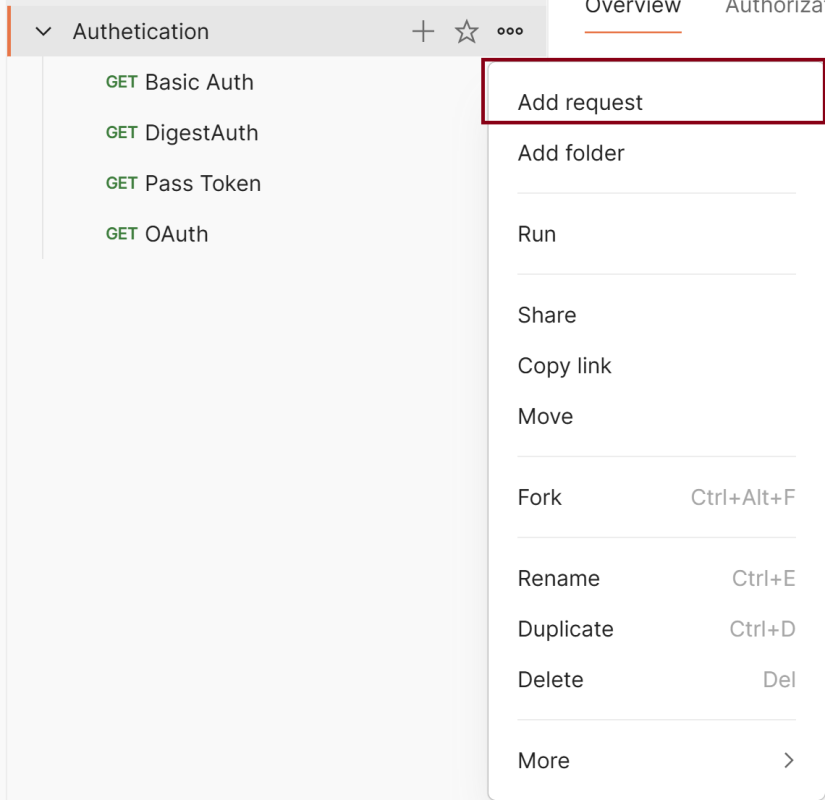
Task: Star the Authetication folder
Action: tap(467, 32)
